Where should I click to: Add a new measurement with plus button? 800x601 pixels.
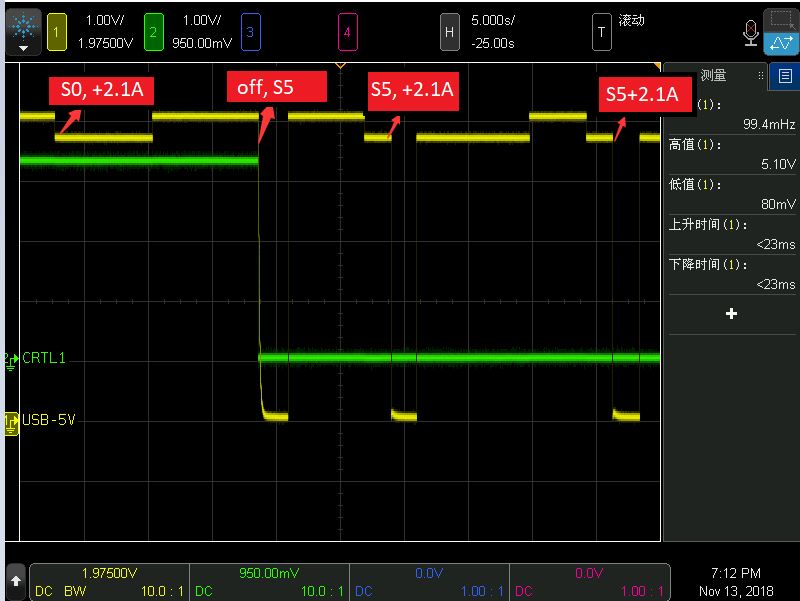[x=731, y=313]
